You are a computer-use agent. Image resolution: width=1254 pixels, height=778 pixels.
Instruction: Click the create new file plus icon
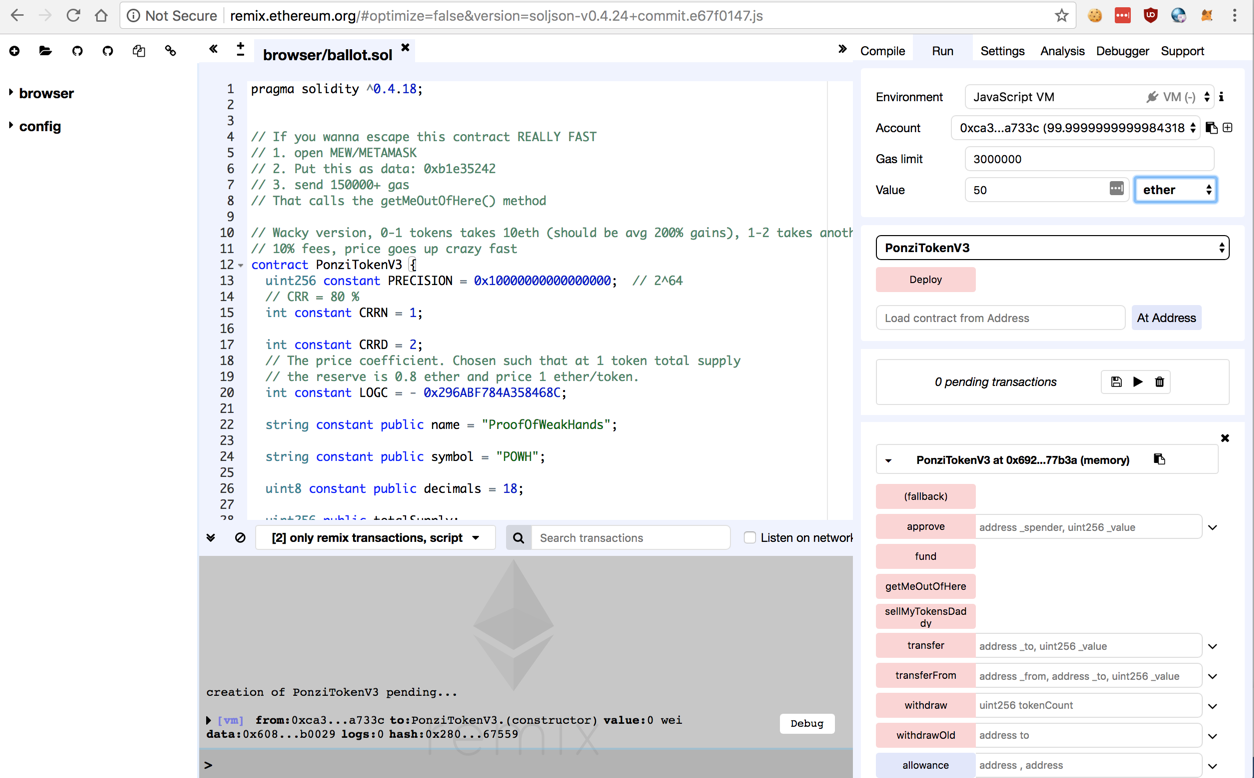point(14,51)
